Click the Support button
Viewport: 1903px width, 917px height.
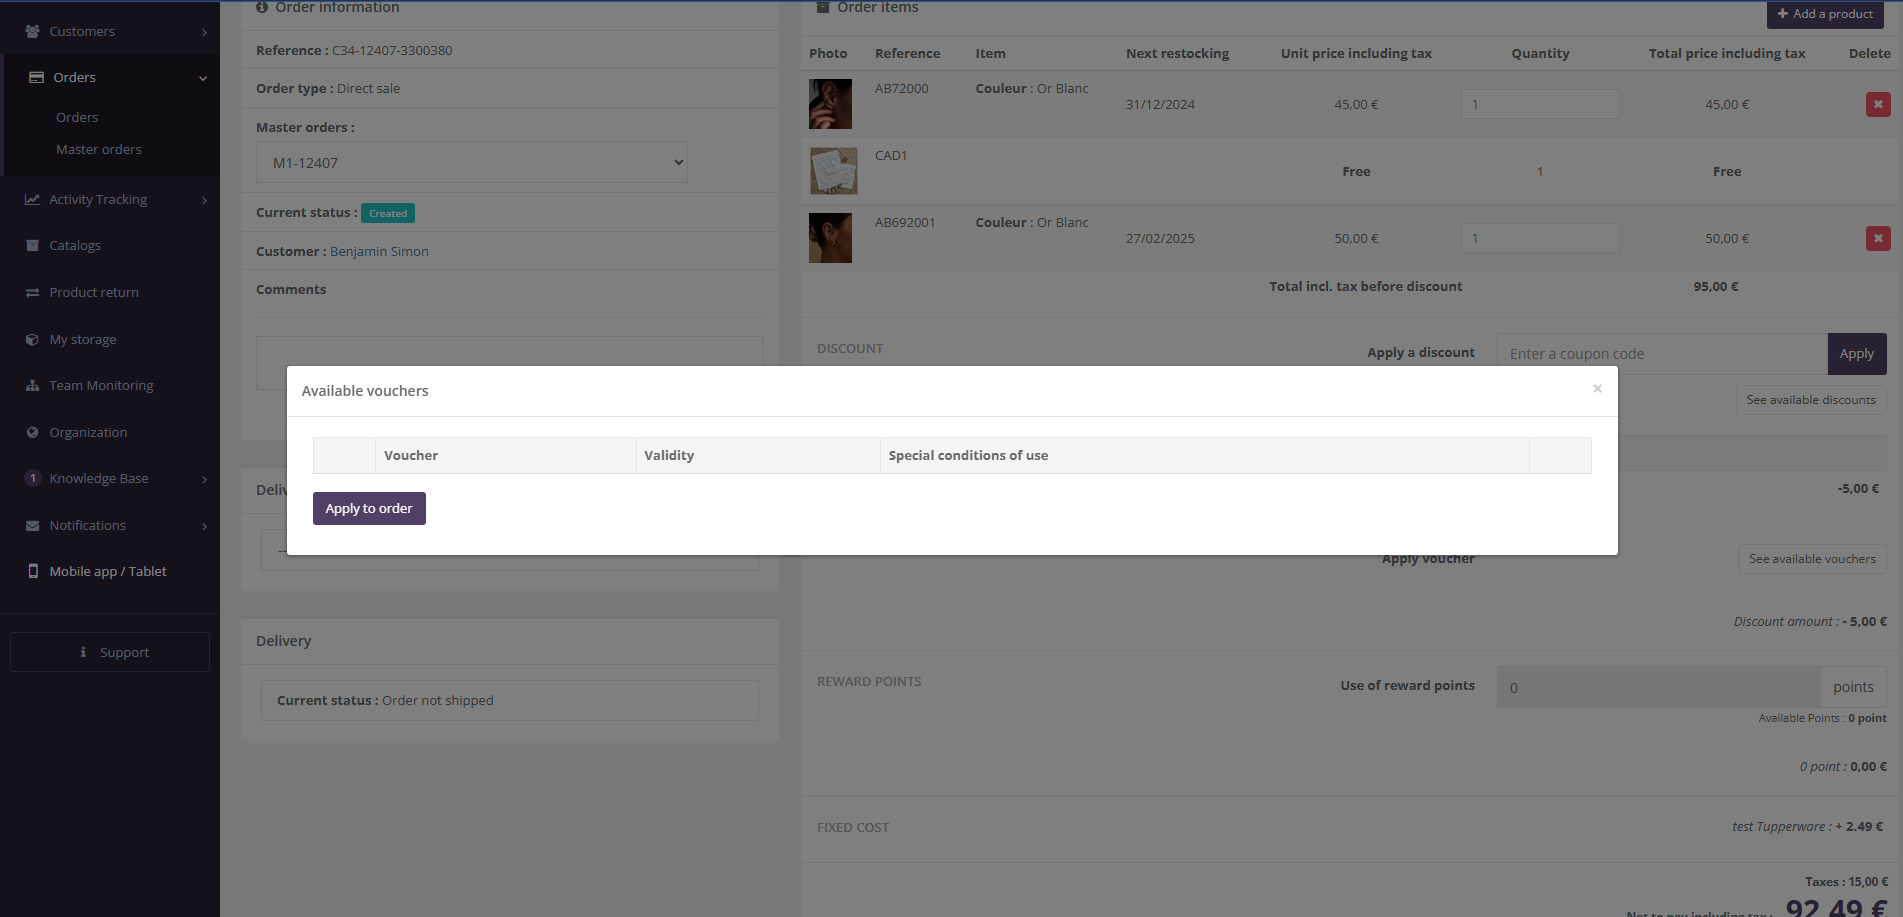110,652
